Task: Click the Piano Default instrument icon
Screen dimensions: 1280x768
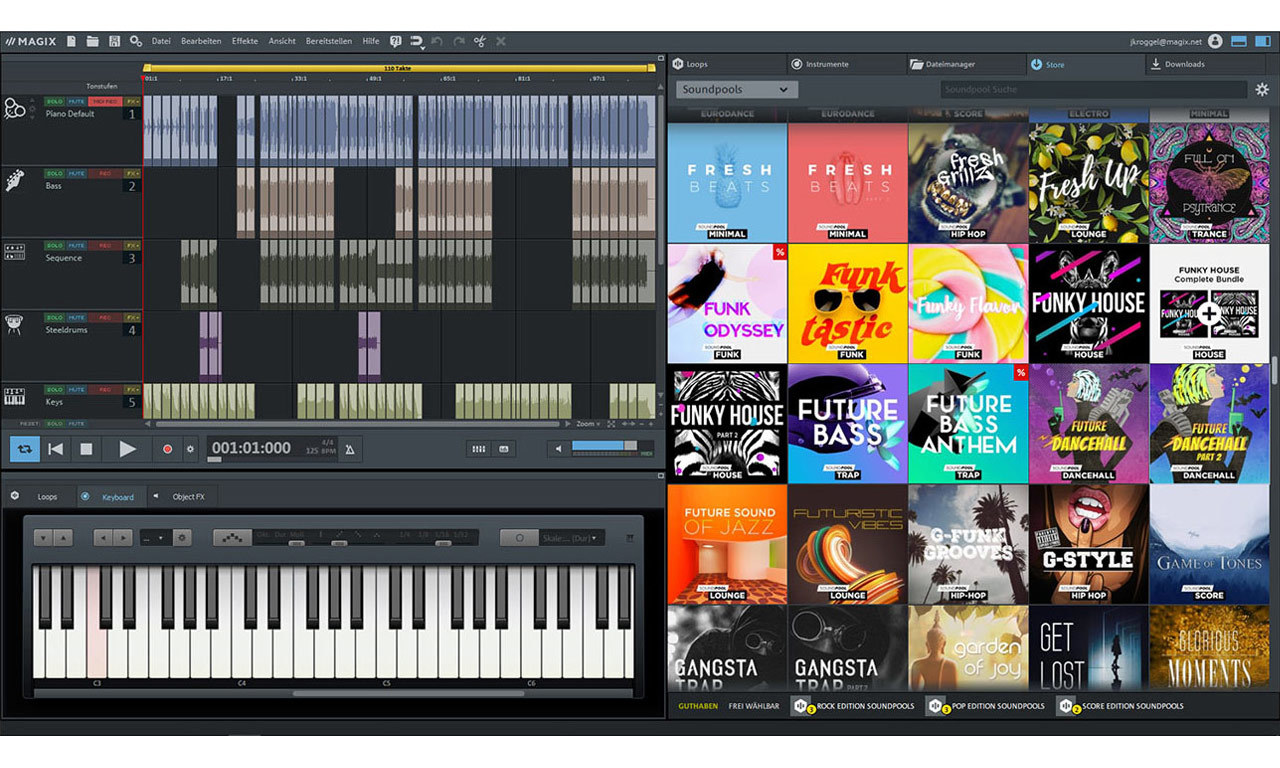Action: [14, 109]
